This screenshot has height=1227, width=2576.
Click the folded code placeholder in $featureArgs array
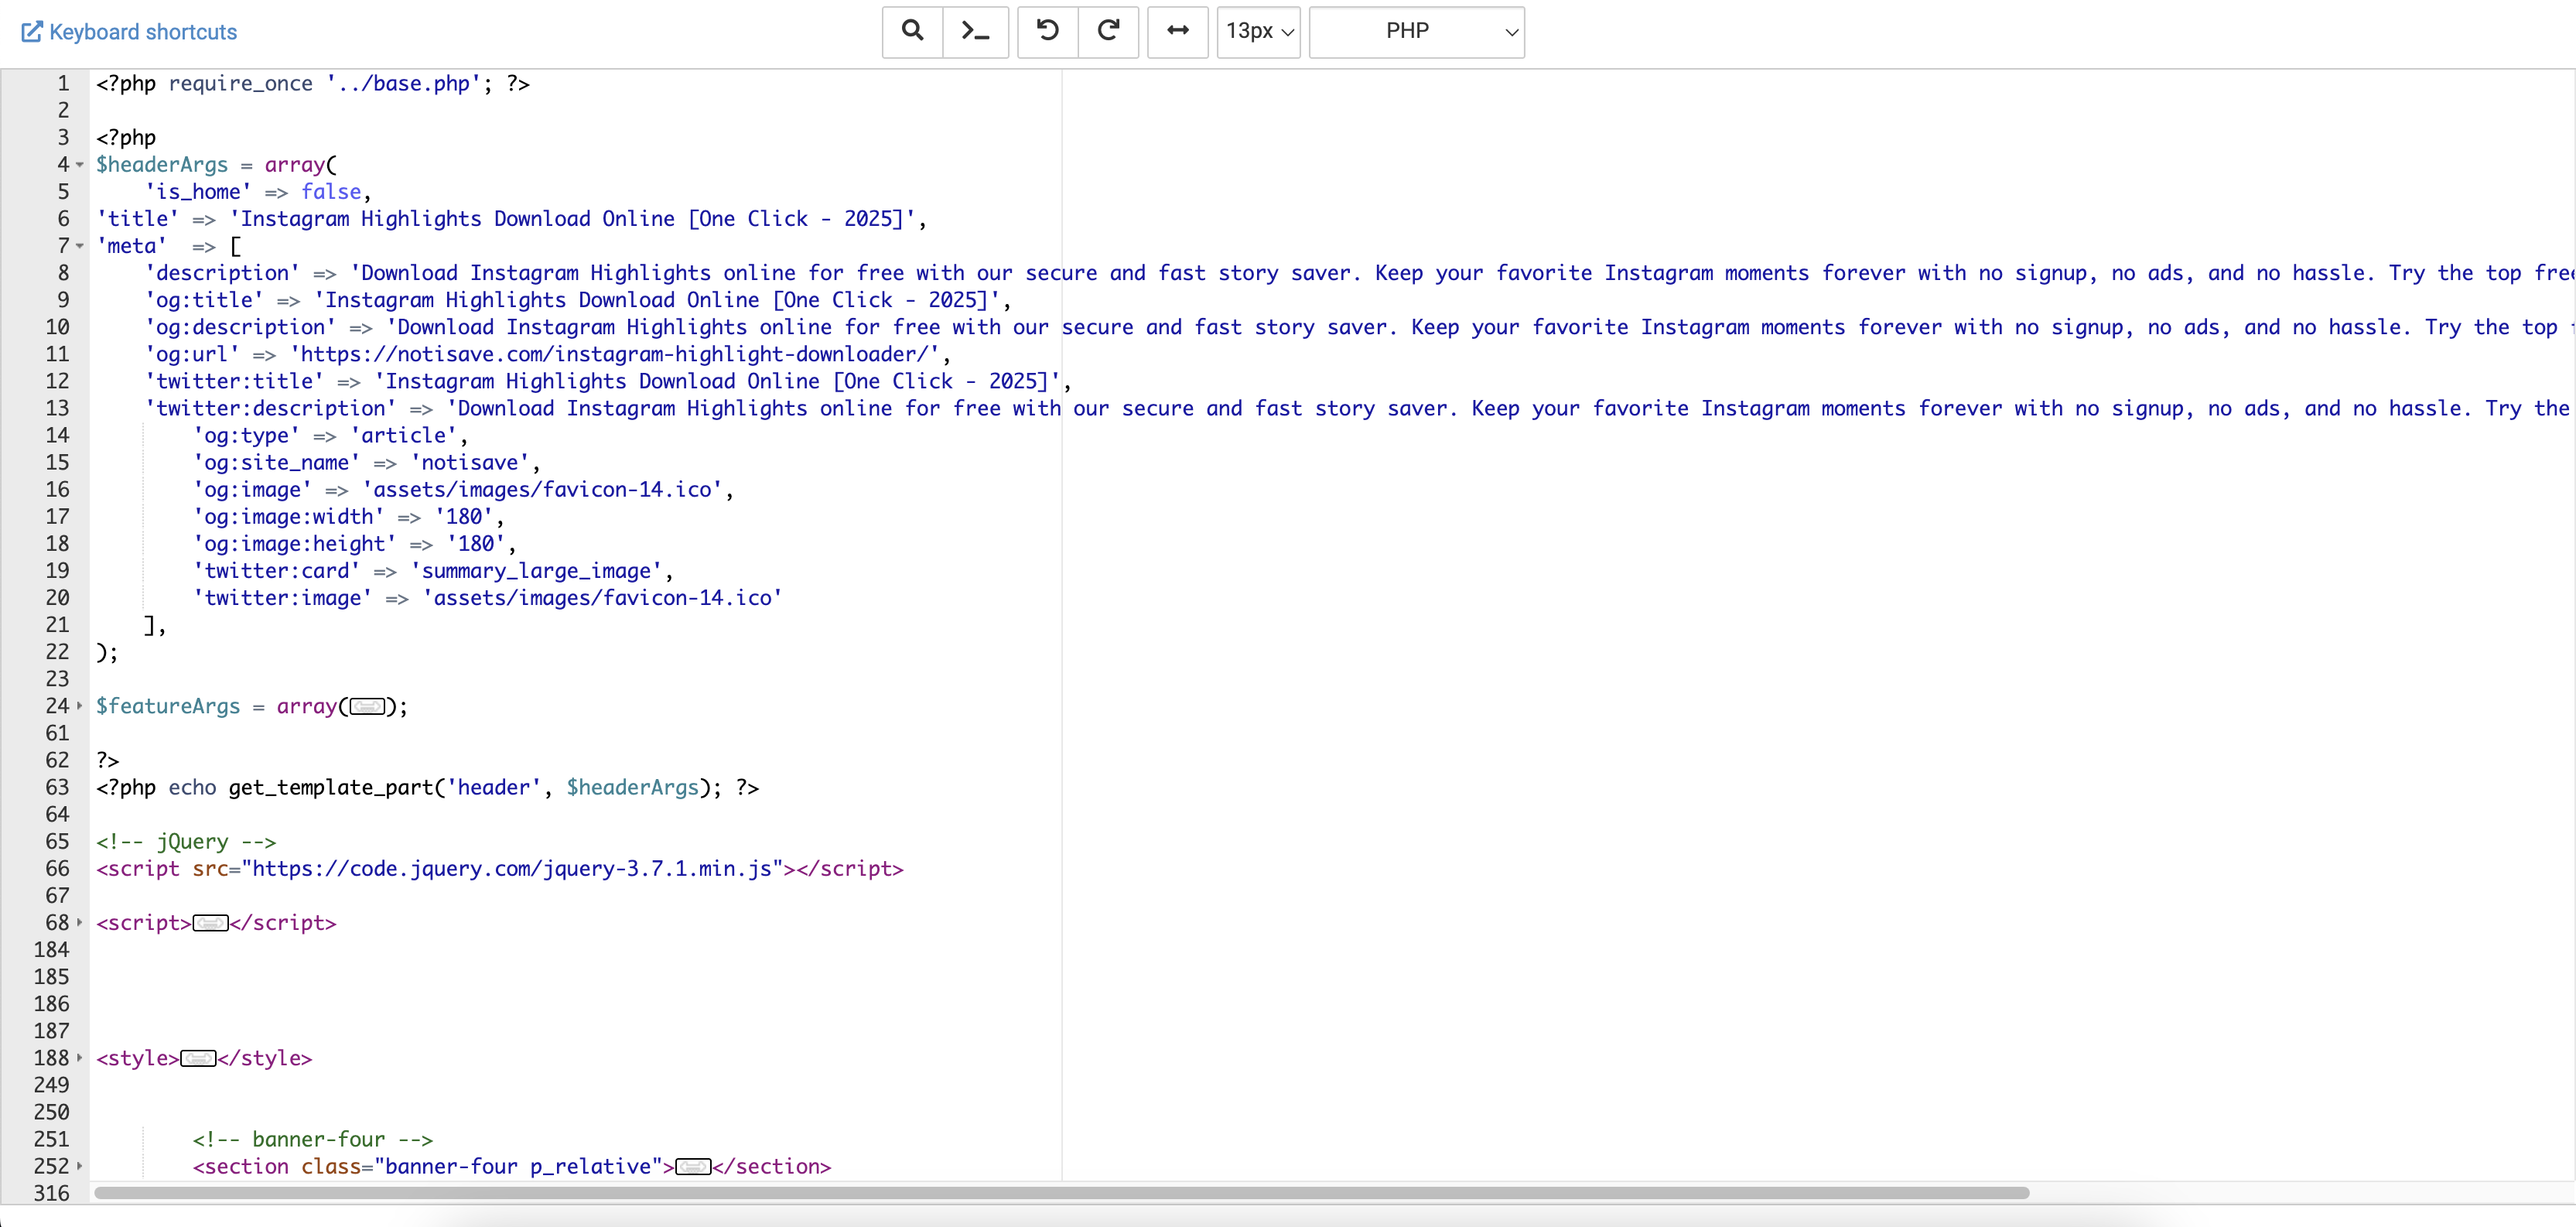point(367,707)
